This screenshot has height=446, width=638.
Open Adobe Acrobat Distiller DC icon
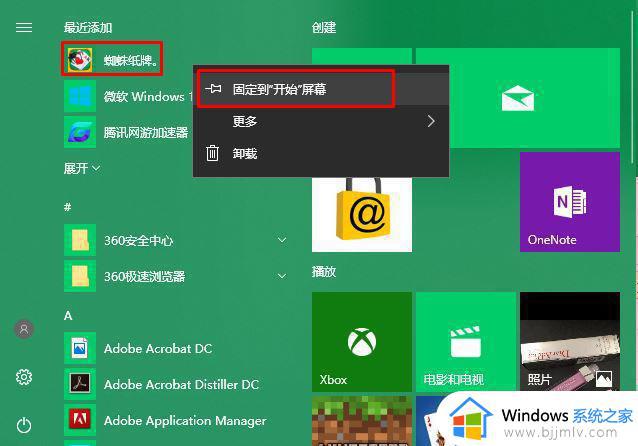80,384
